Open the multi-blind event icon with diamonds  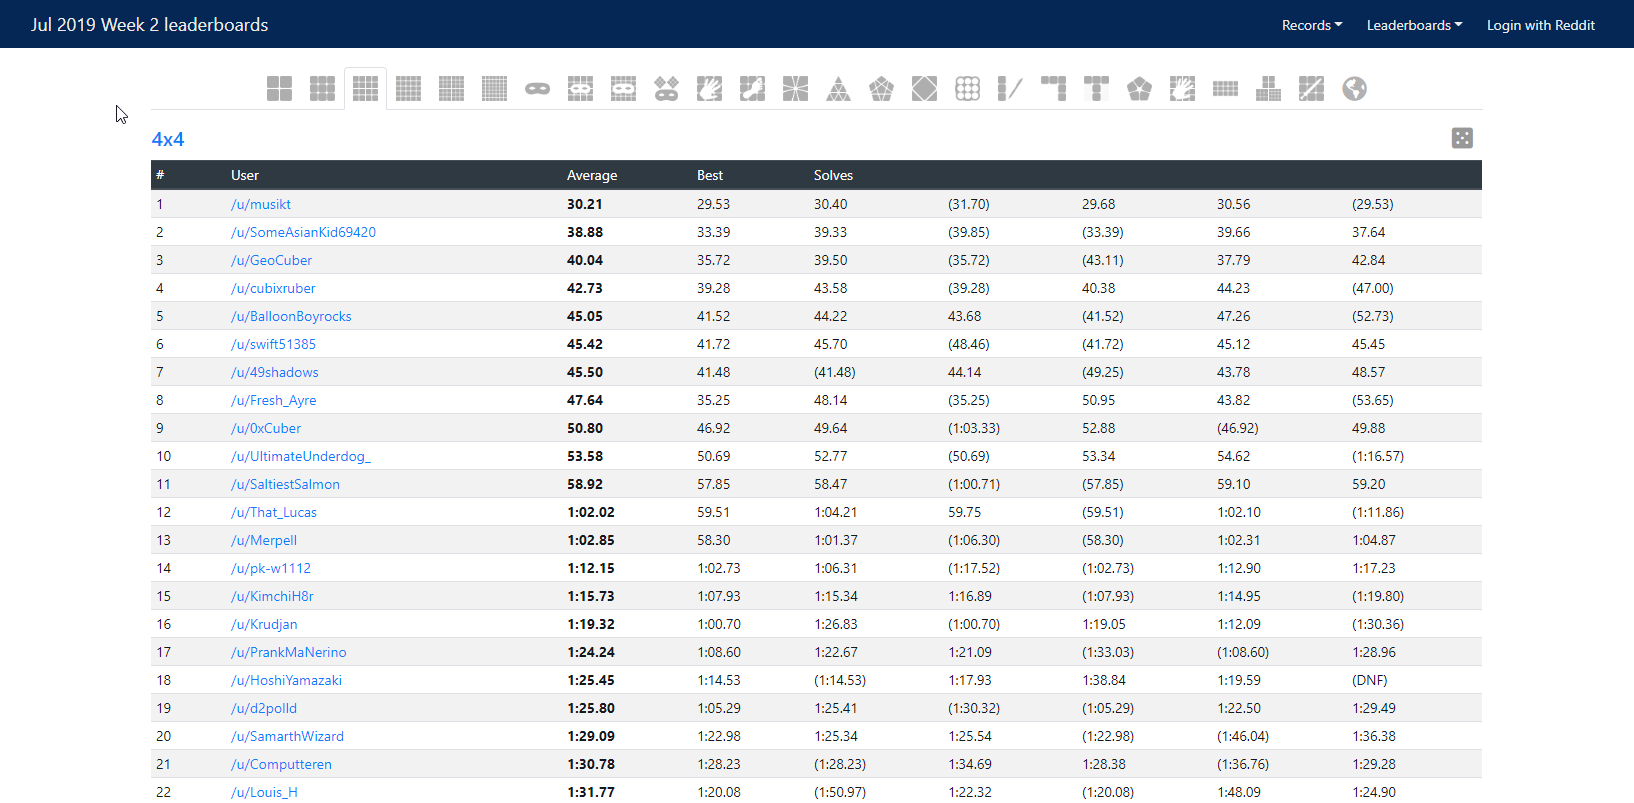pos(667,89)
